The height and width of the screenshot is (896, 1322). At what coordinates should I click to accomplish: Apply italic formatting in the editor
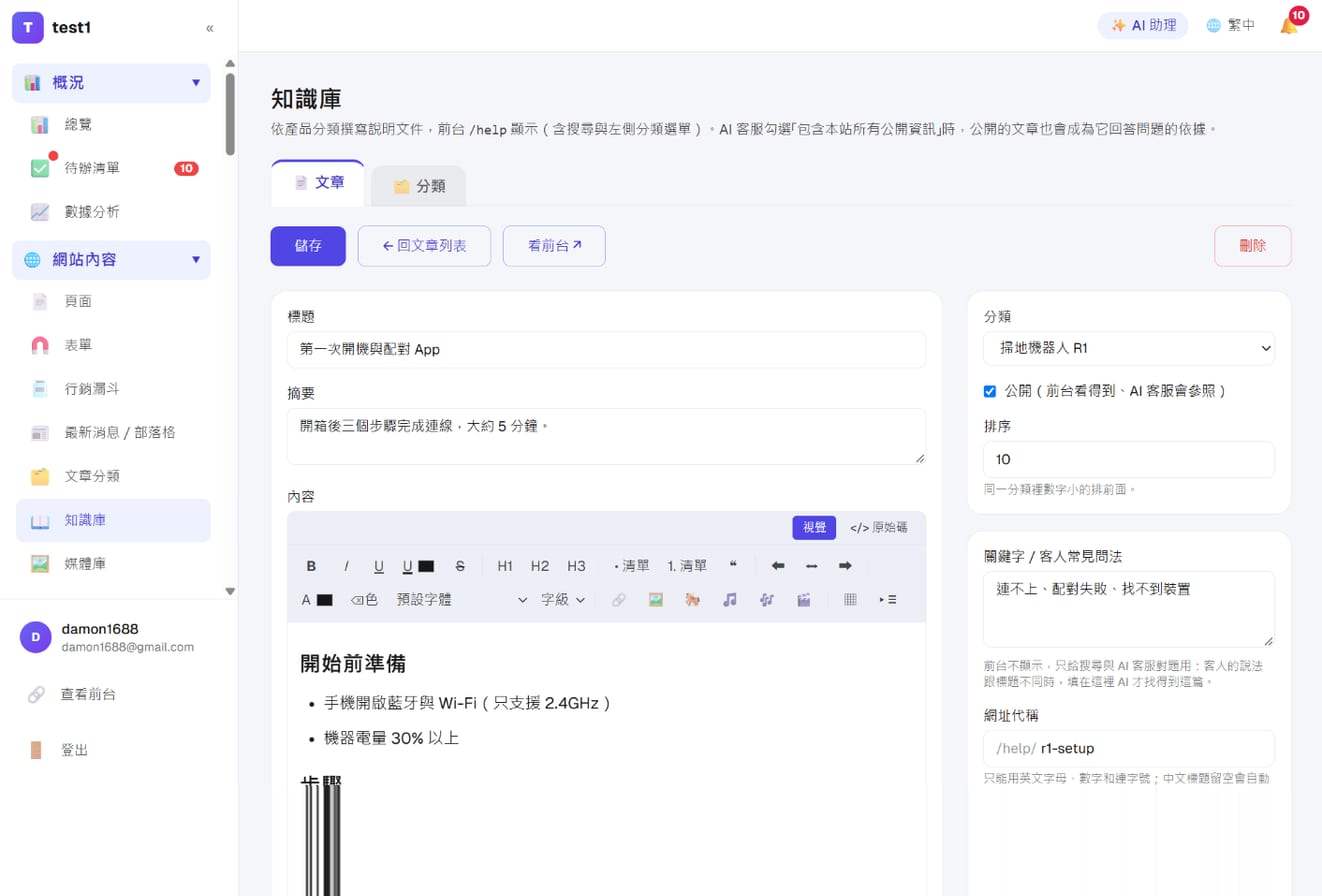(346, 566)
